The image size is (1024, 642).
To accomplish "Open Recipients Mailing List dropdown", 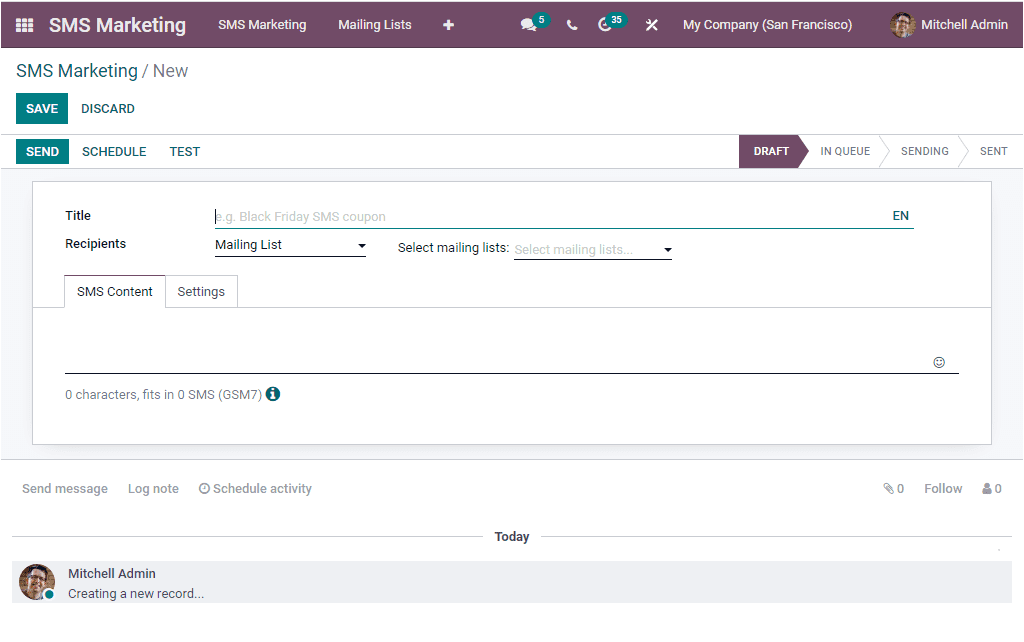I will (x=290, y=246).
